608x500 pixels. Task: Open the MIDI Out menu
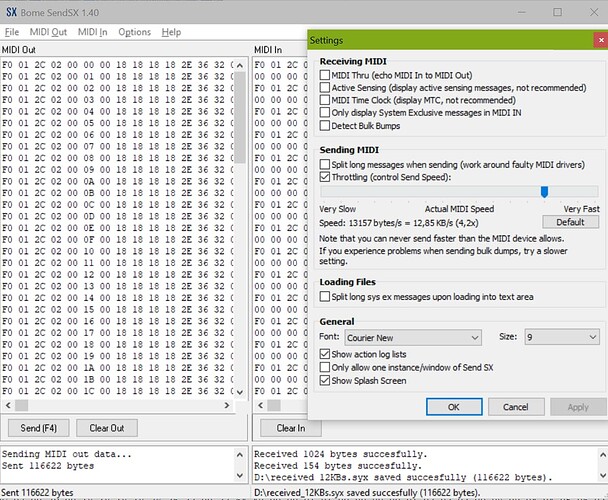point(48,32)
